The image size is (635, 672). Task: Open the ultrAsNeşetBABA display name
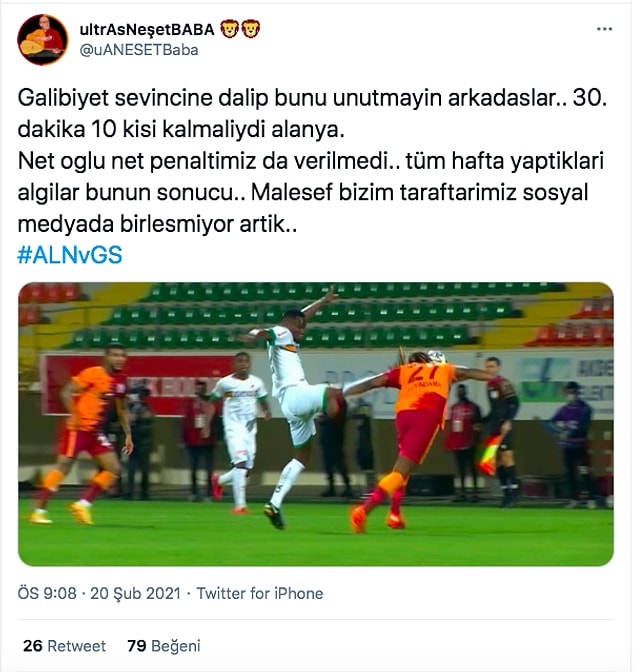coord(147,30)
